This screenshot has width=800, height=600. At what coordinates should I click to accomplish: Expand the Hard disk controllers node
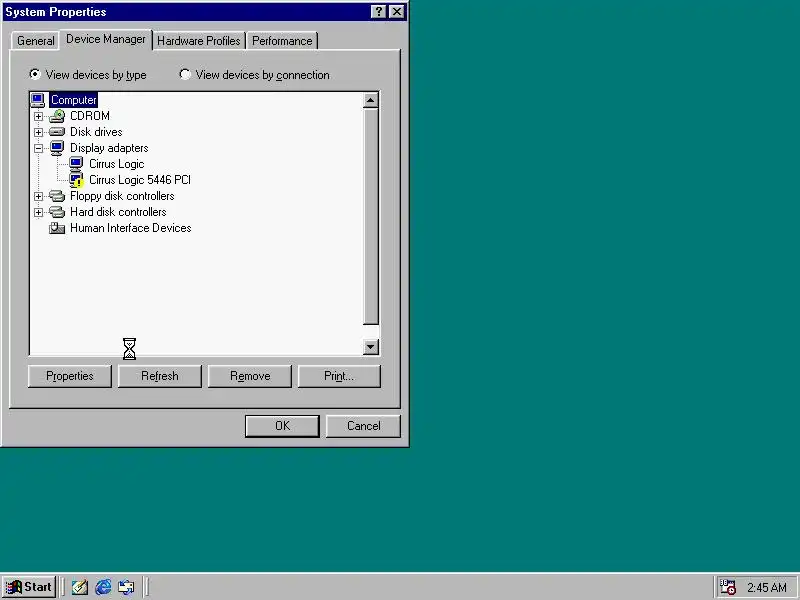click(x=39, y=212)
